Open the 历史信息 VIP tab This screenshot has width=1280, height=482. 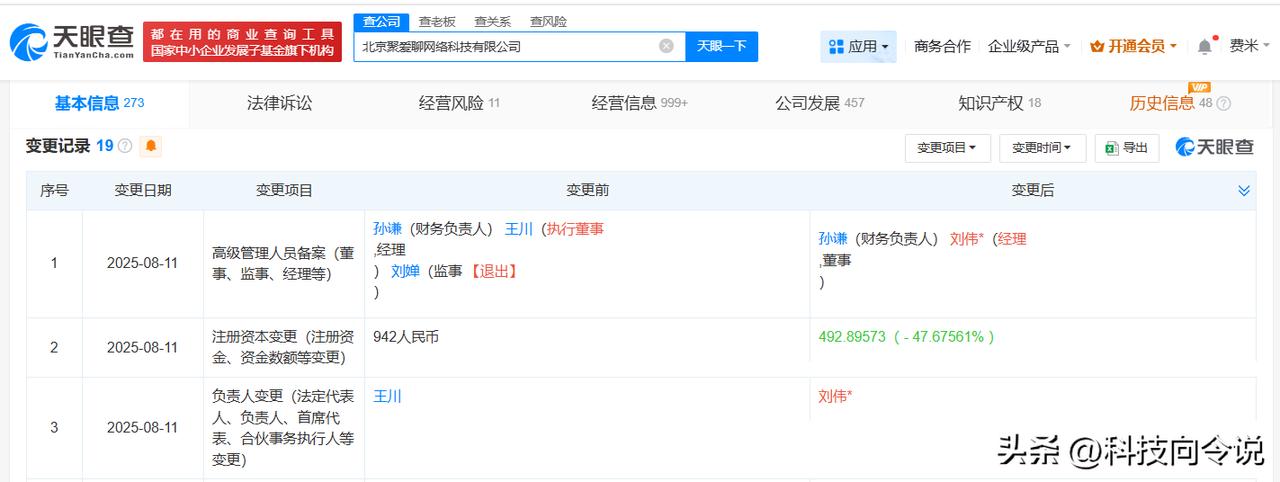click(x=1170, y=103)
